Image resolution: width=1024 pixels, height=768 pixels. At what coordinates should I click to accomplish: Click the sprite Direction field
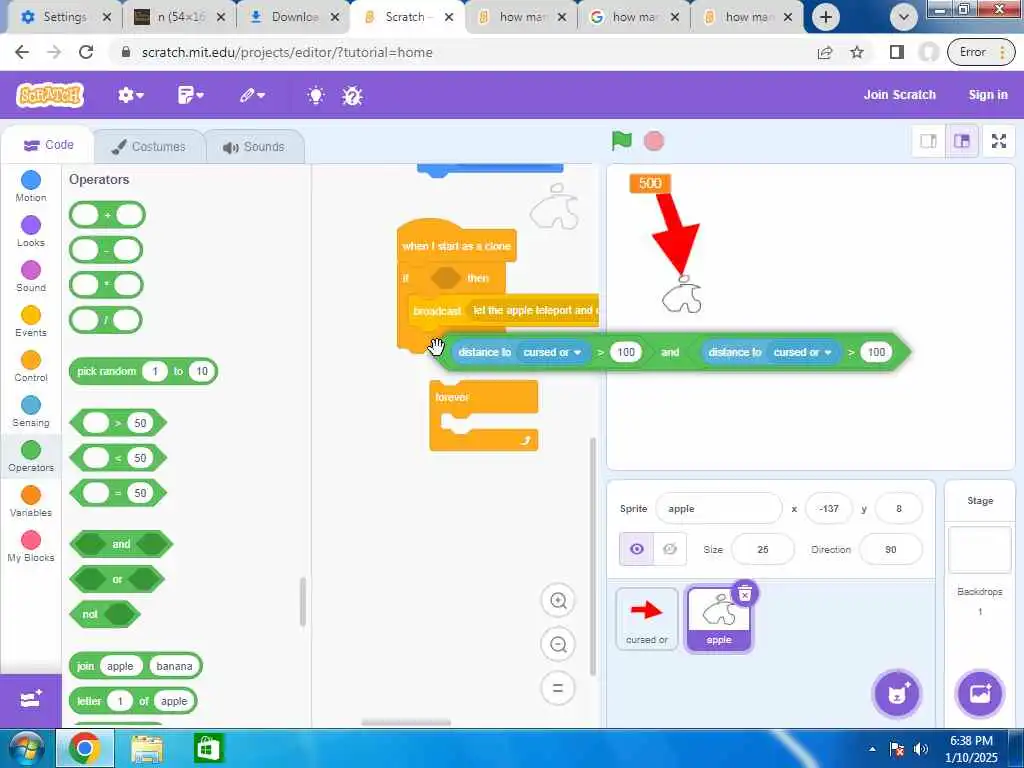click(891, 549)
